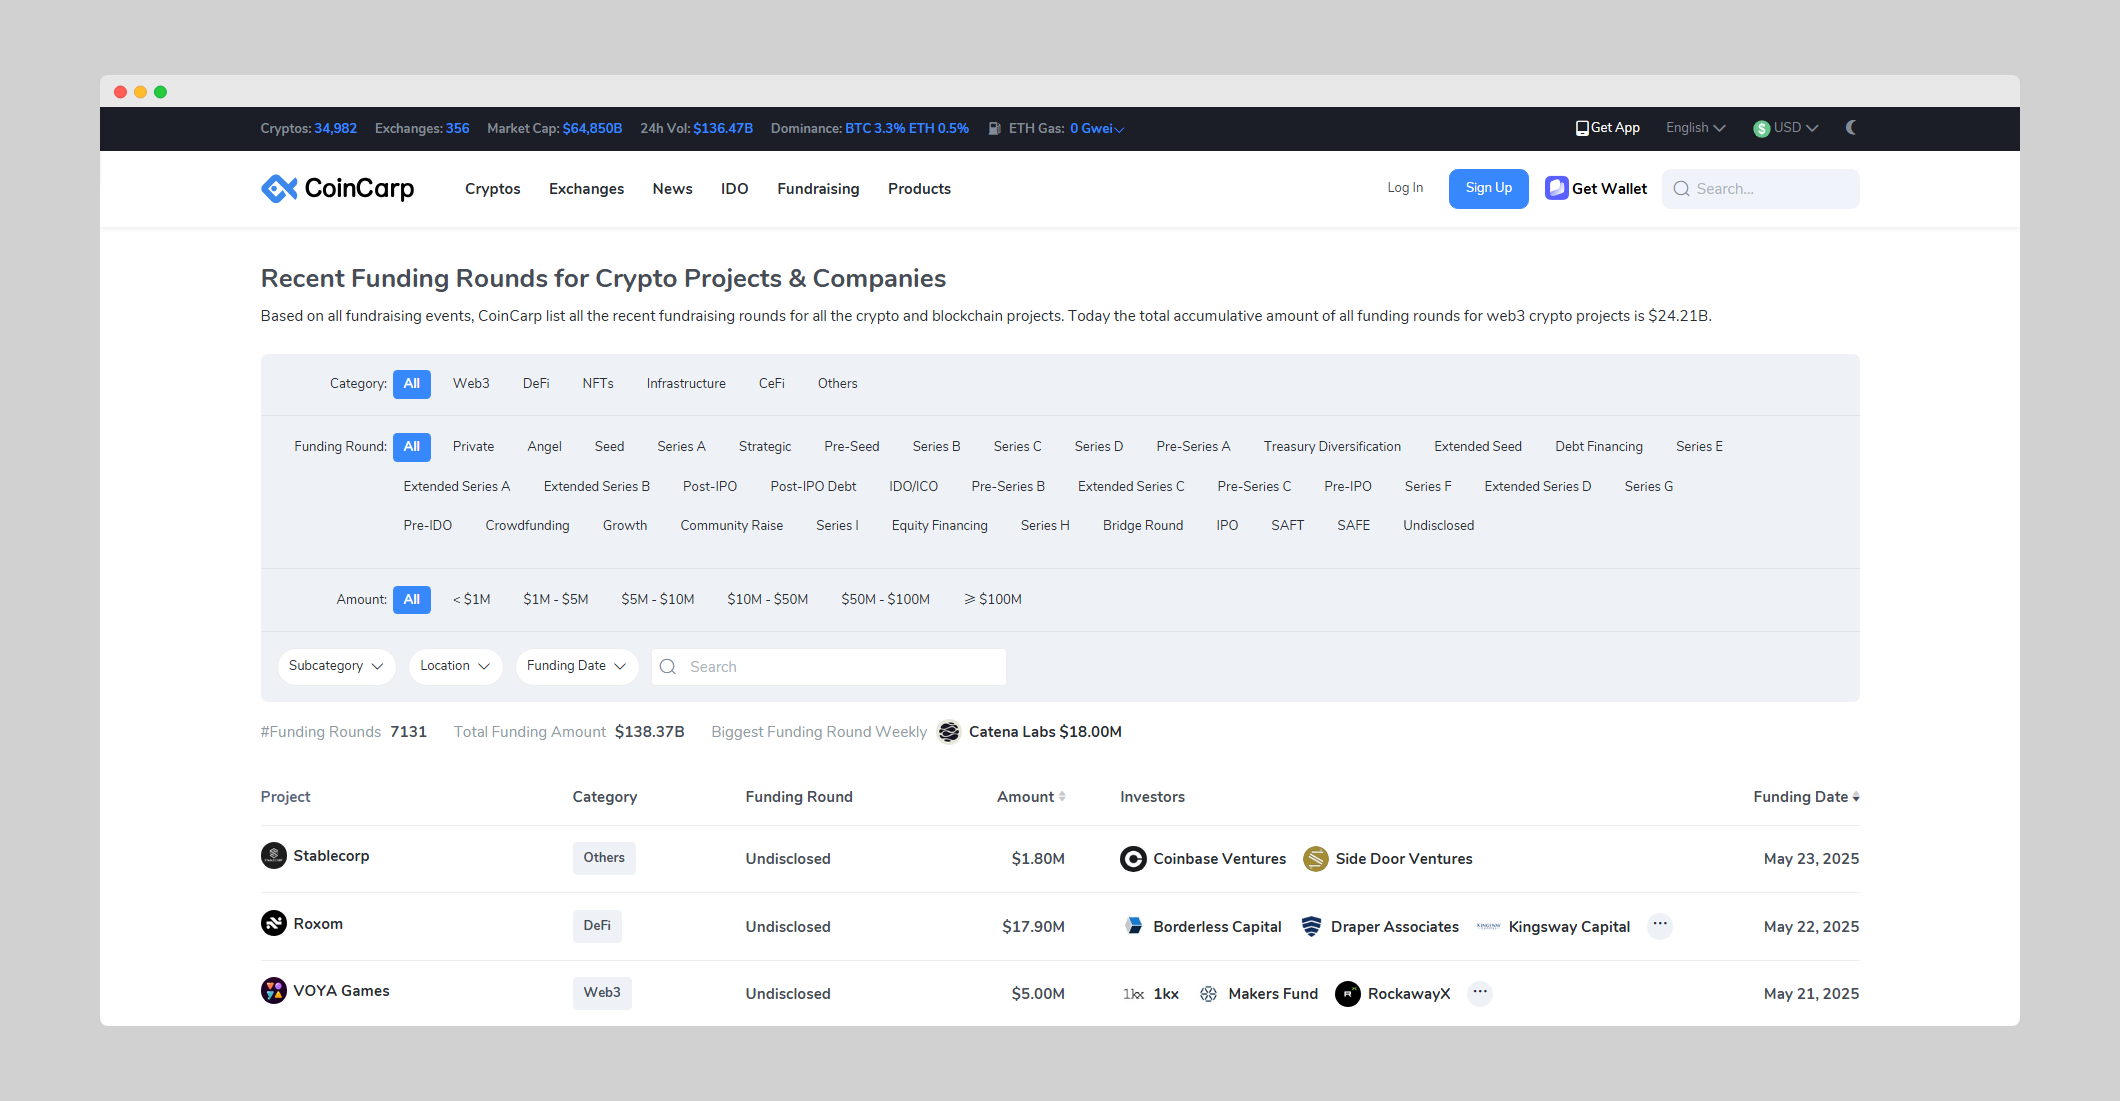The width and height of the screenshot is (2120, 1101).
Task: Select the Pre-Seed funding round filter
Action: (x=852, y=447)
